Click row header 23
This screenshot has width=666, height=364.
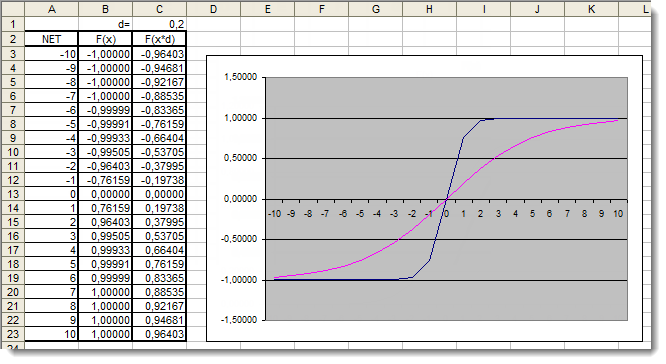tap(13, 334)
